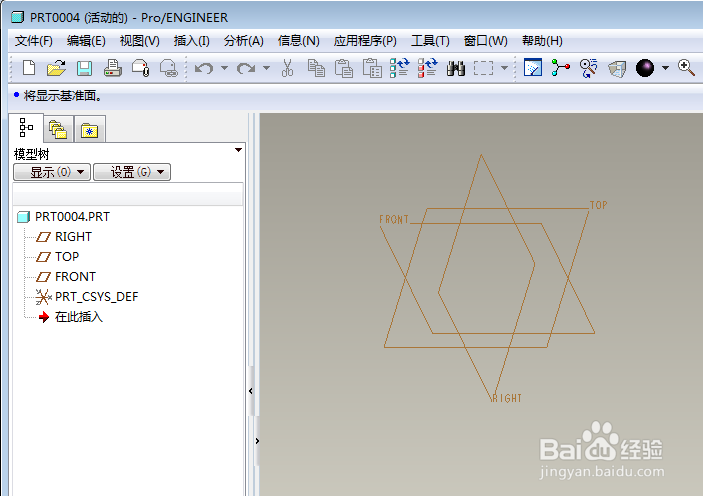Redo the last undone action
Viewport: 703px width, 496px height.
(246, 68)
